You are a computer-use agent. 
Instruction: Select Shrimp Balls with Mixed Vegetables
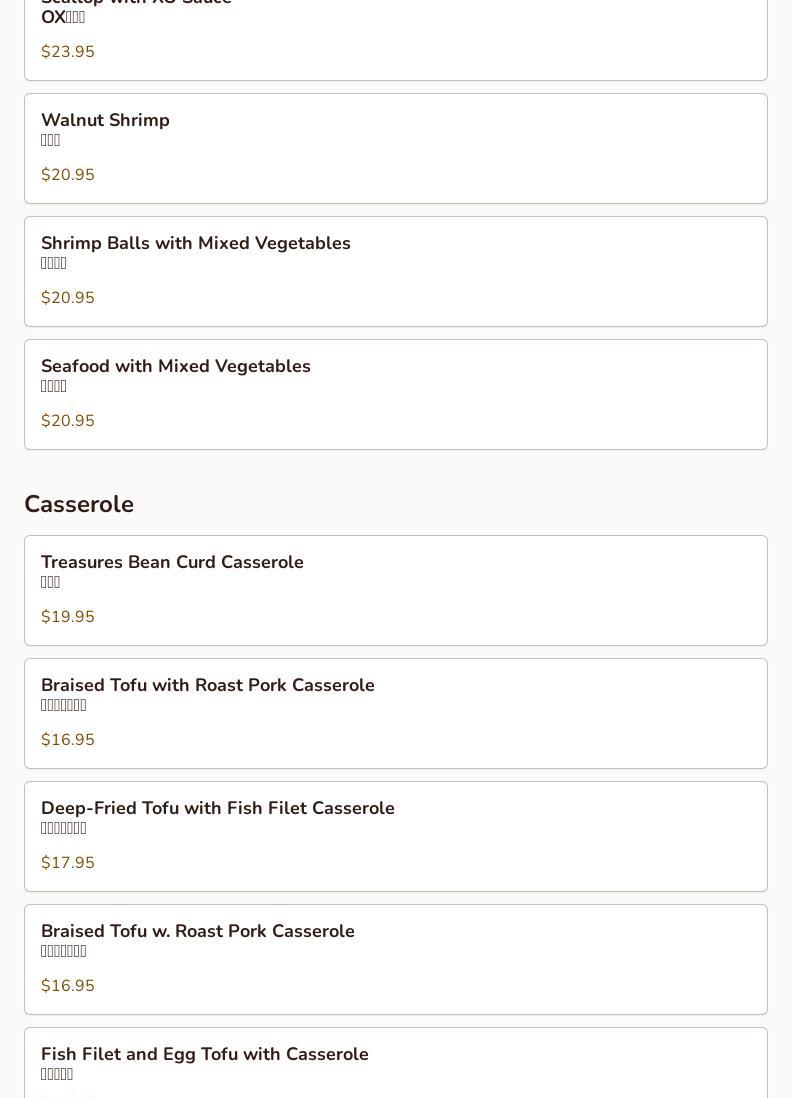196,244
